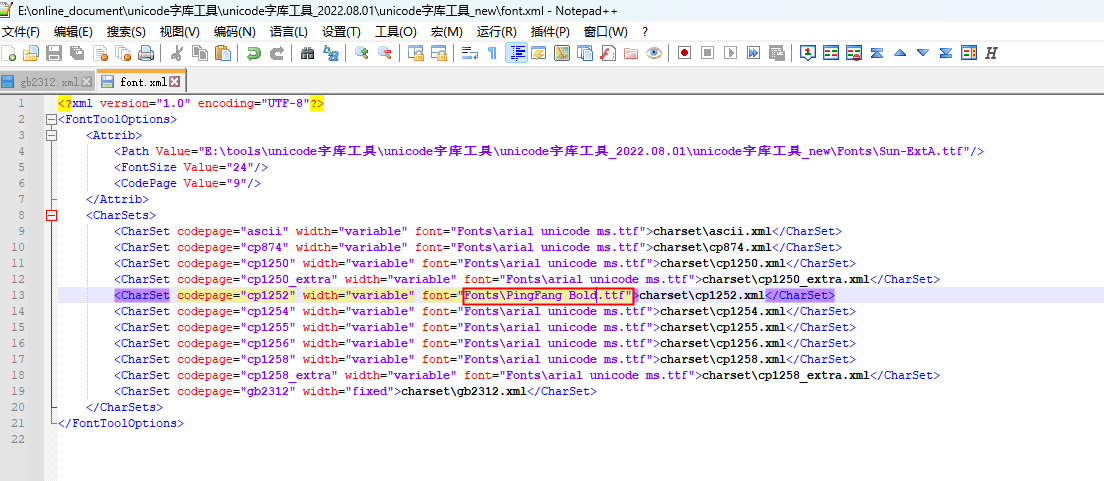Close the font.xml tab
This screenshot has width=1104, height=481.
[174, 82]
